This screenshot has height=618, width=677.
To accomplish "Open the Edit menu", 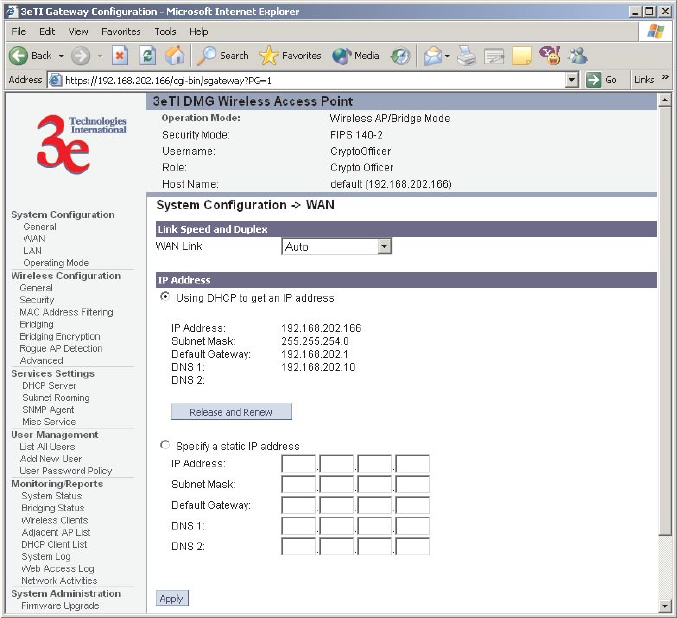I will 47,32.
